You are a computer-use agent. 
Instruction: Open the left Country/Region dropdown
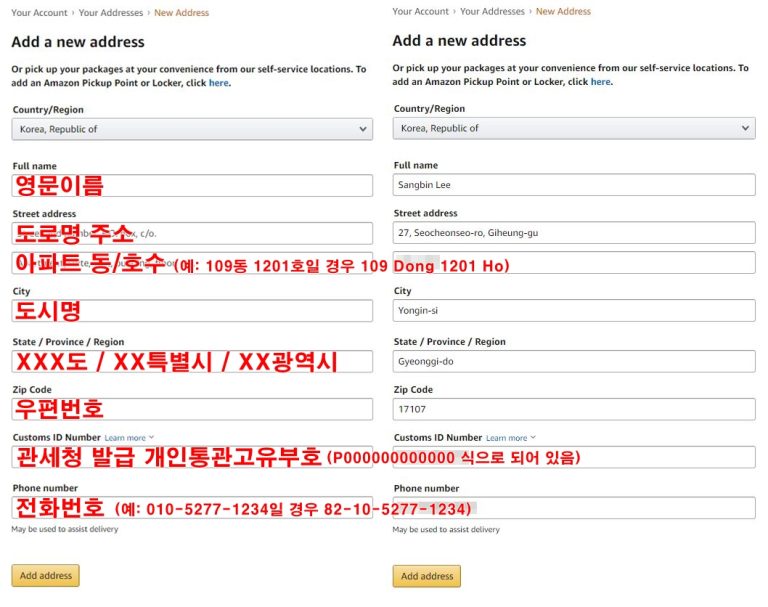pos(192,129)
